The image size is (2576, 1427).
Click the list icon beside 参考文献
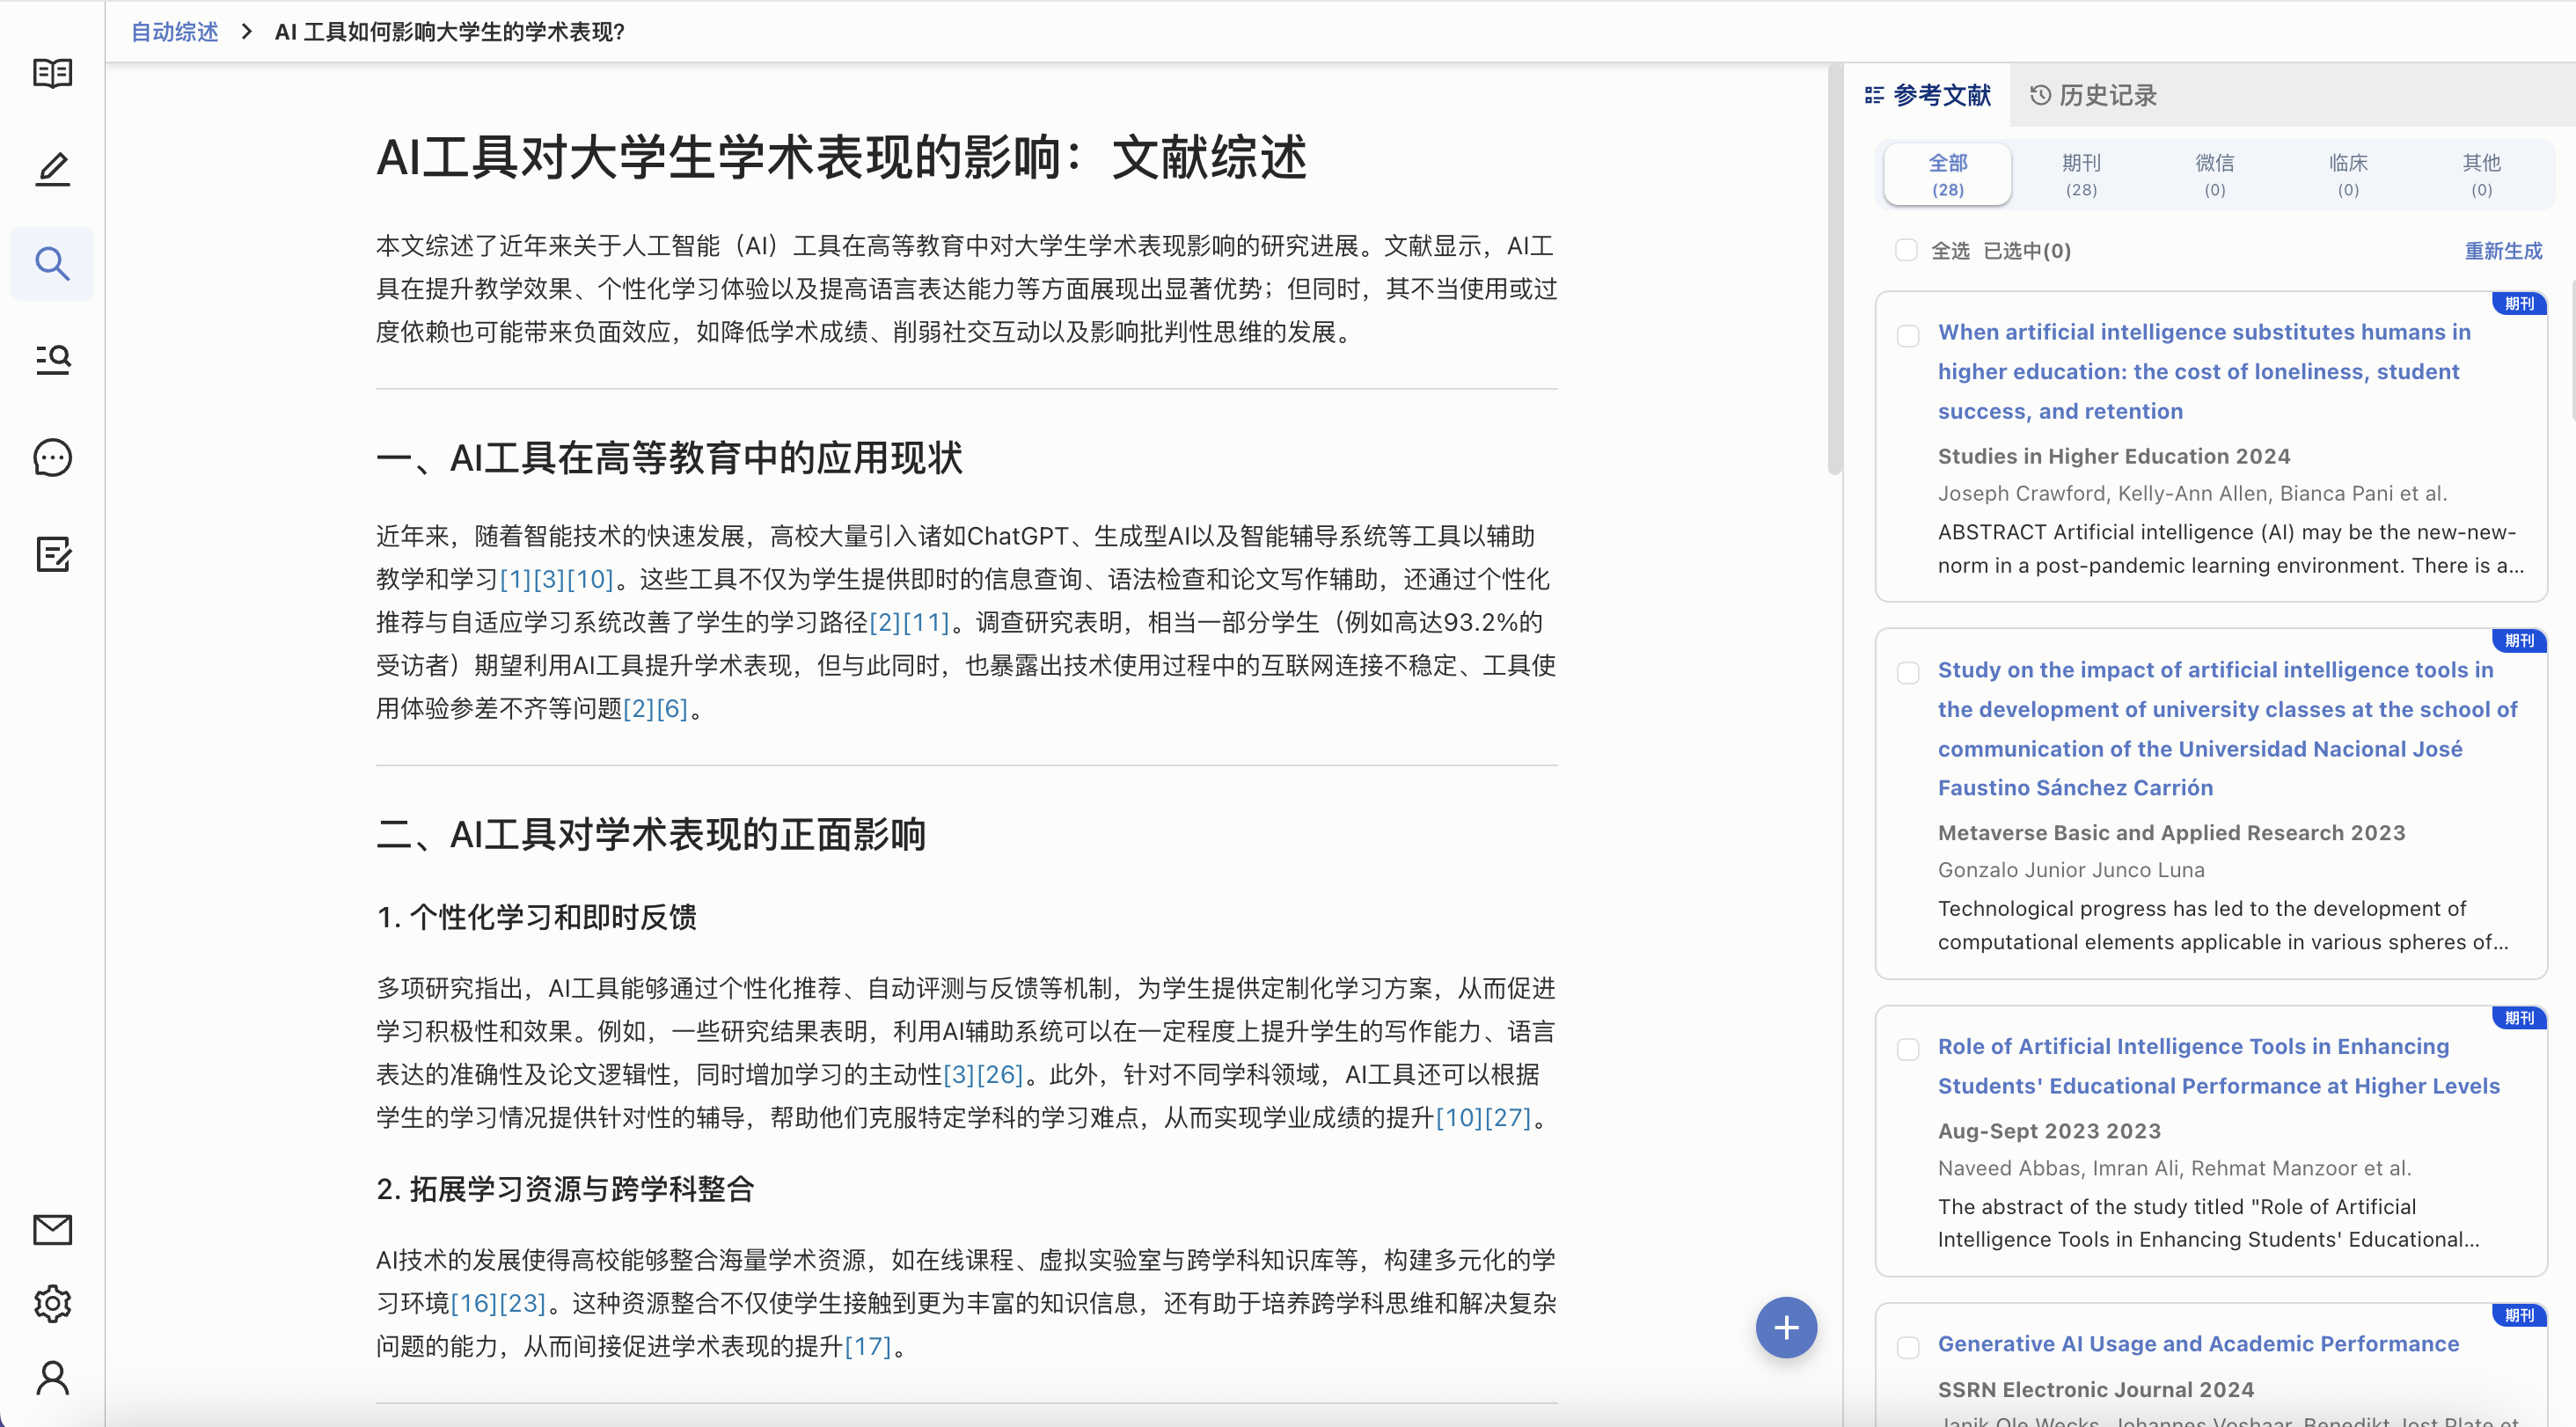coord(1874,95)
